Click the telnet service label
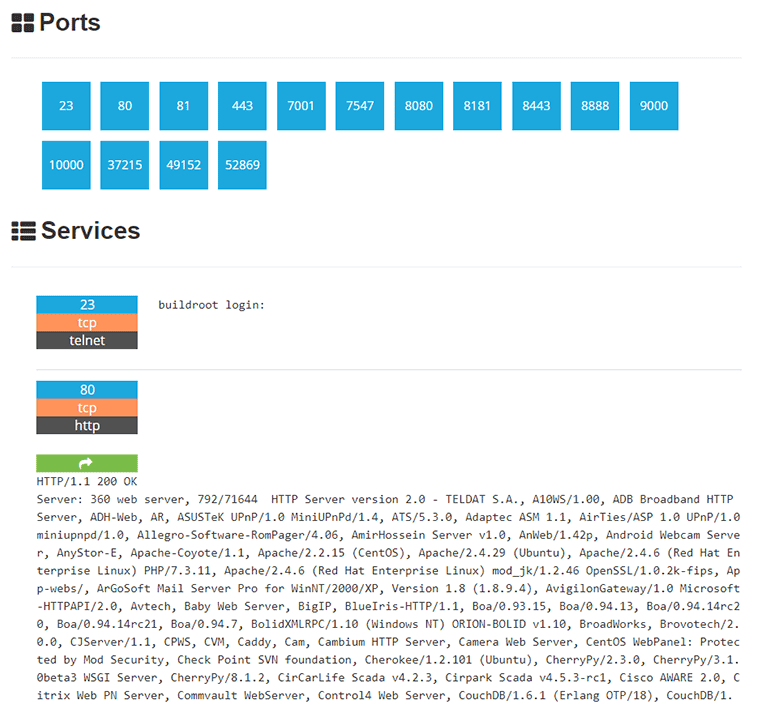Screen dimensions: 757x713 click(x=87, y=340)
